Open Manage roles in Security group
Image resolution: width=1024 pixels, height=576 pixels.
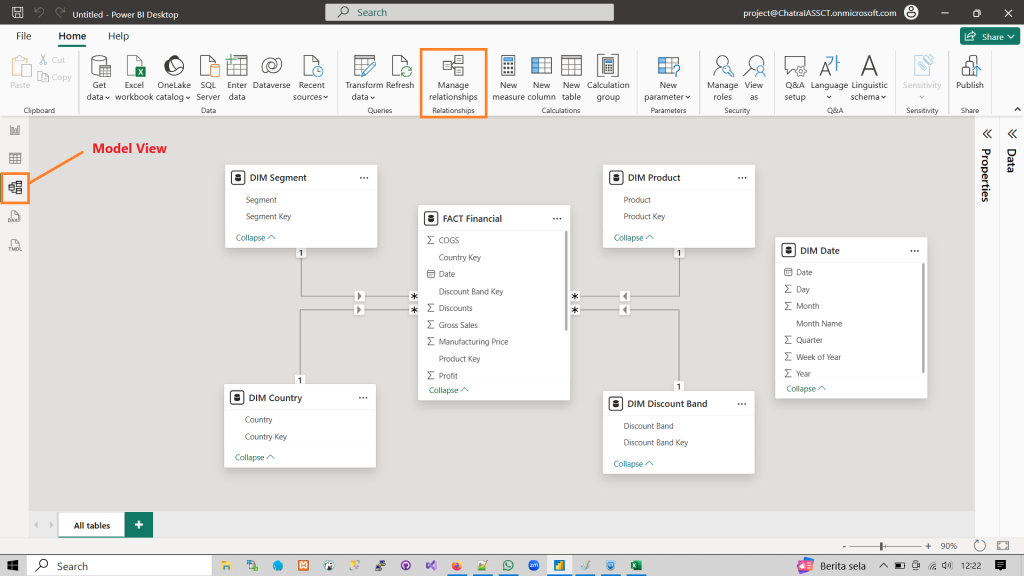pyautogui.click(x=722, y=77)
